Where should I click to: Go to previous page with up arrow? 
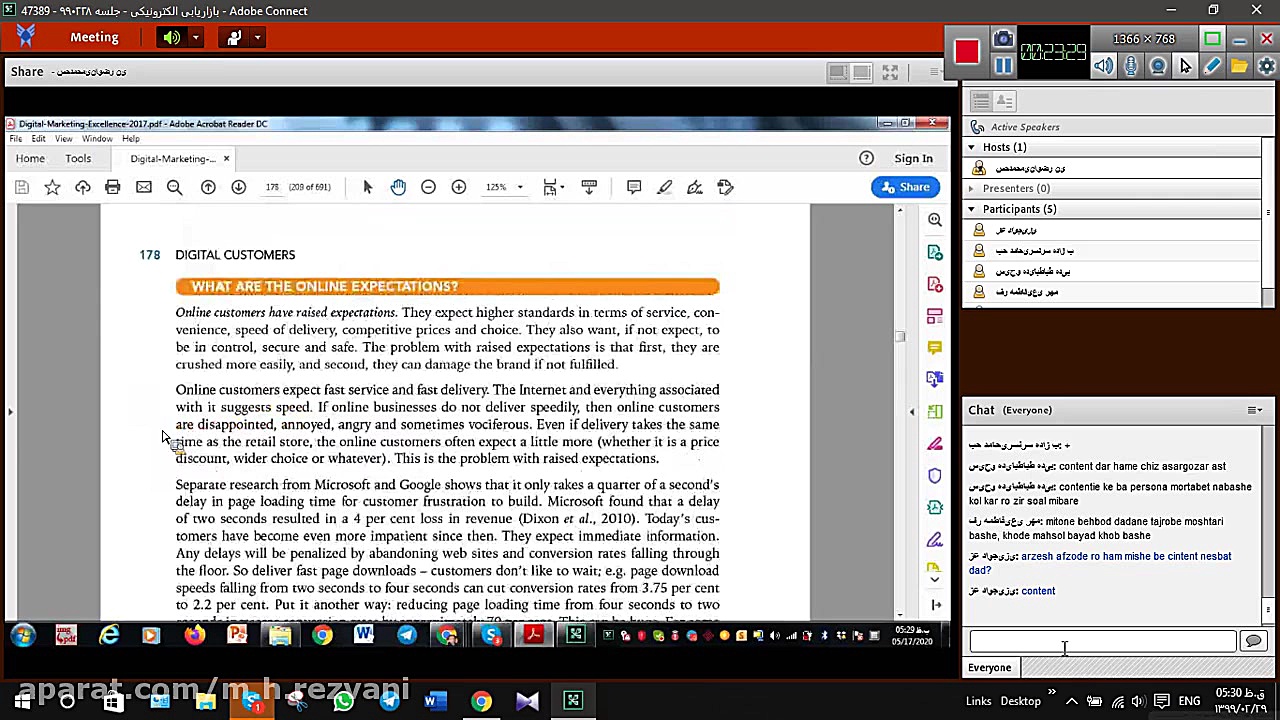[x=208, y=187]
